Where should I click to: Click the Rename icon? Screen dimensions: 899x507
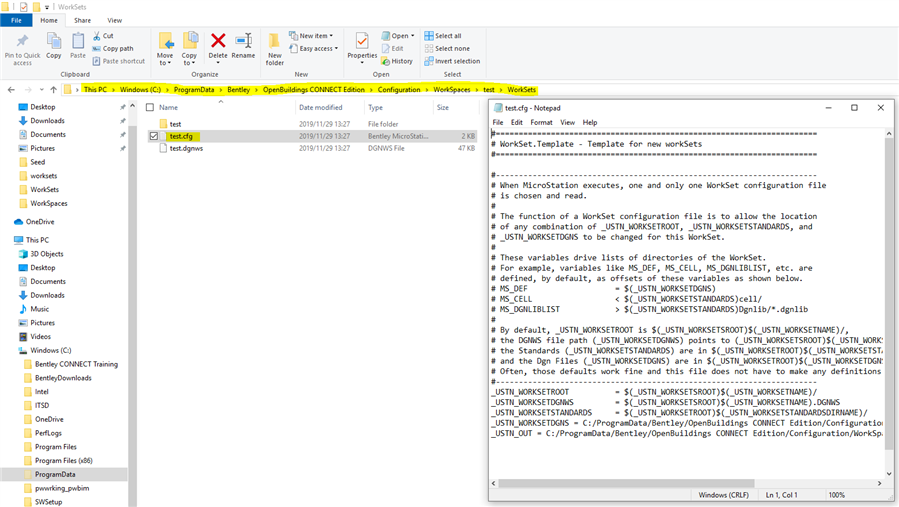click(244, 41)
